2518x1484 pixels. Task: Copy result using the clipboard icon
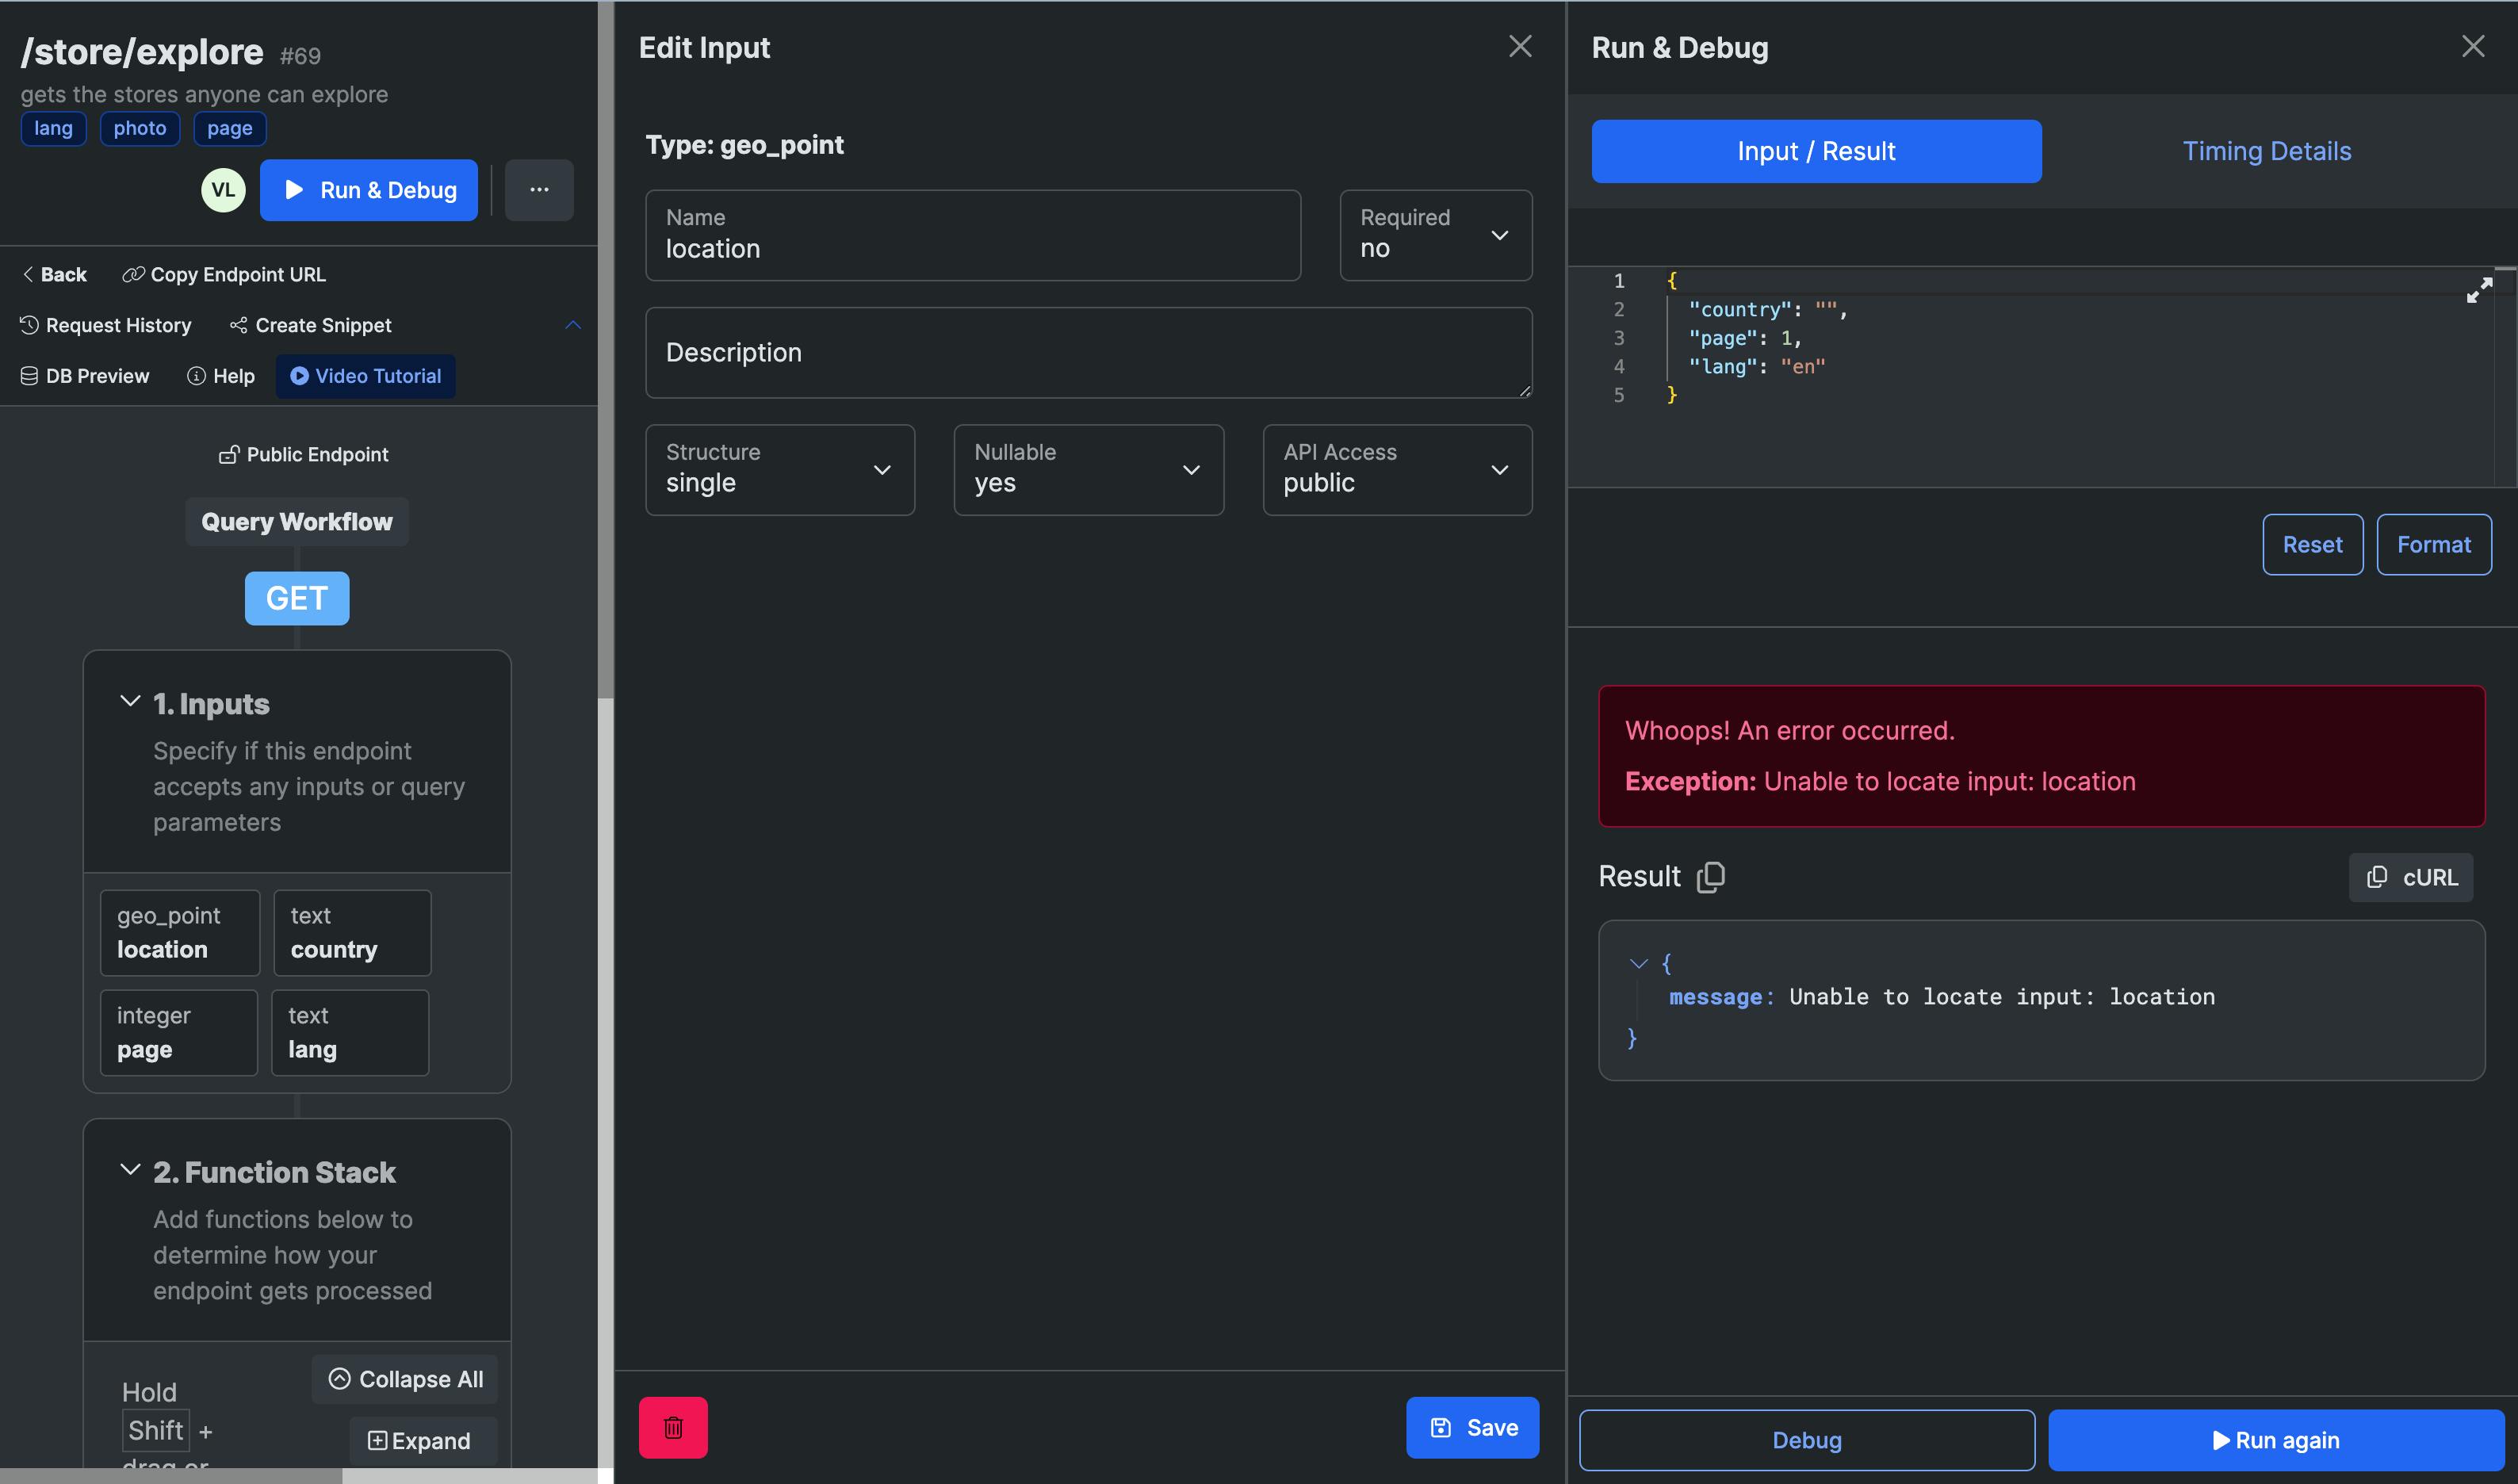(1711, 876)
